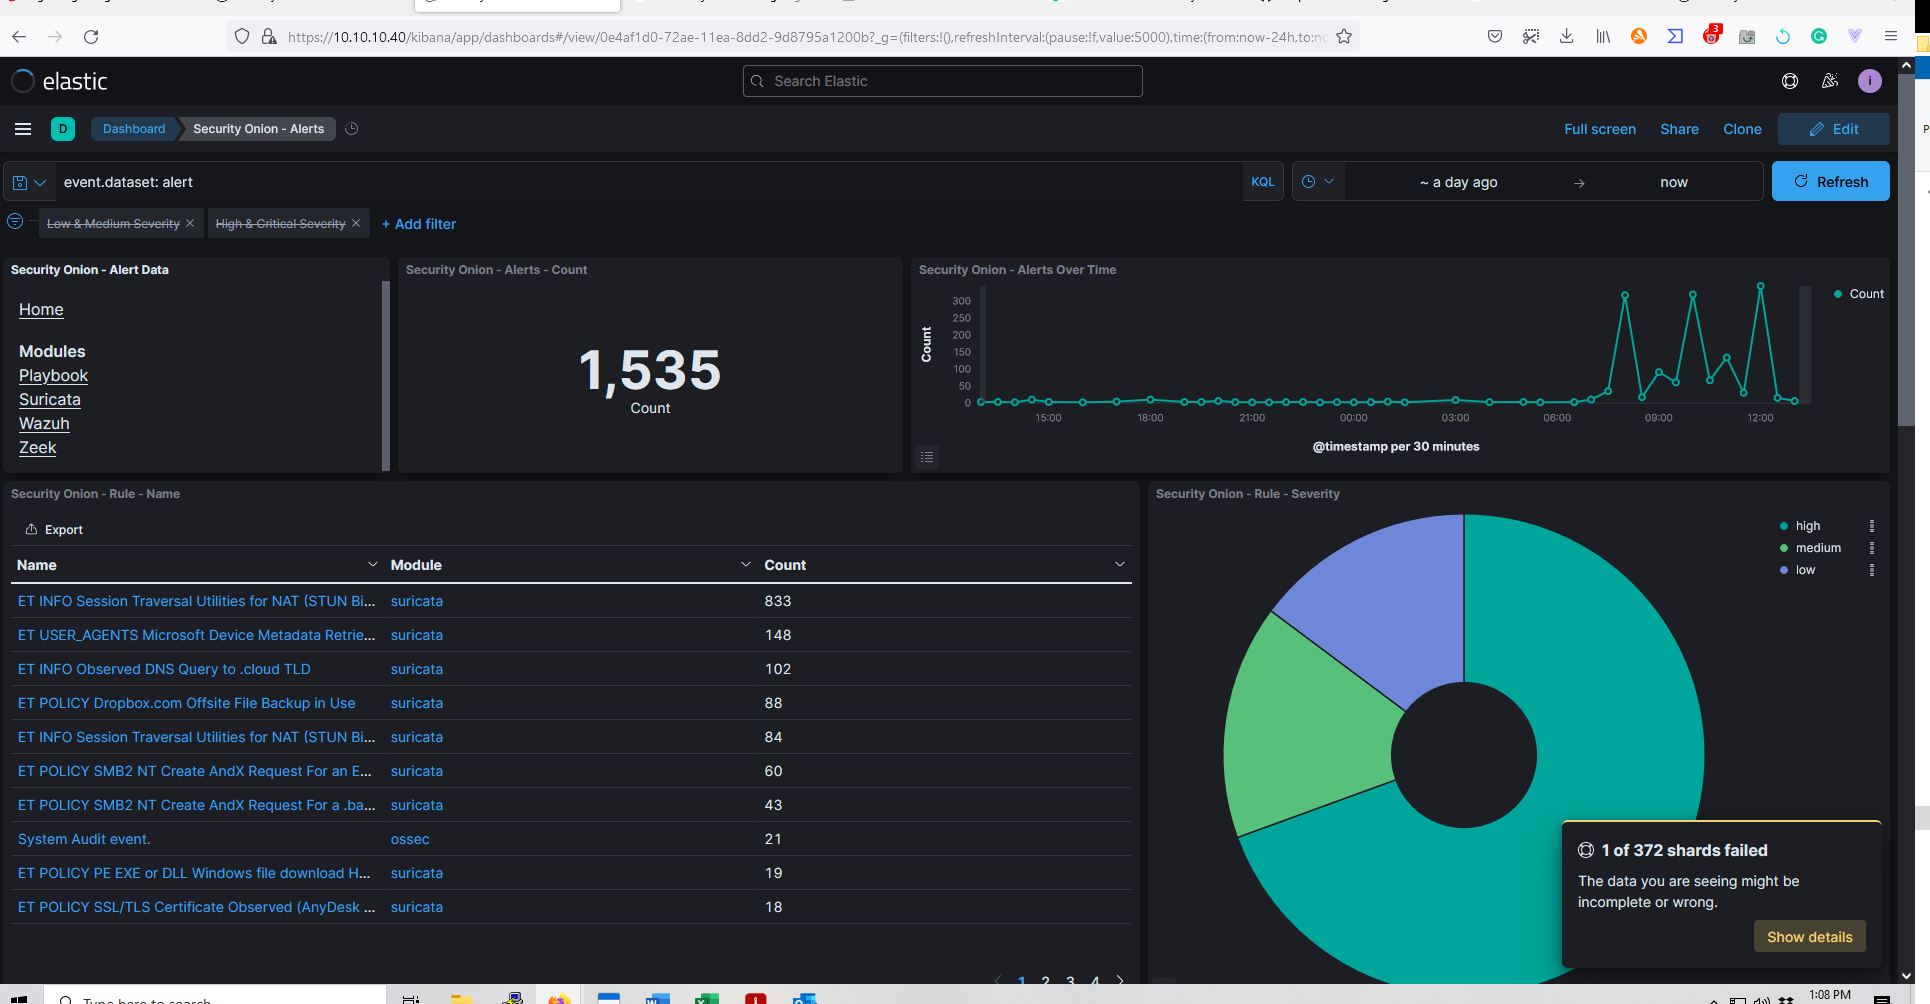
Task: Open the filter options circle icon
Action: pyautogui.click(x=15, y=222)
